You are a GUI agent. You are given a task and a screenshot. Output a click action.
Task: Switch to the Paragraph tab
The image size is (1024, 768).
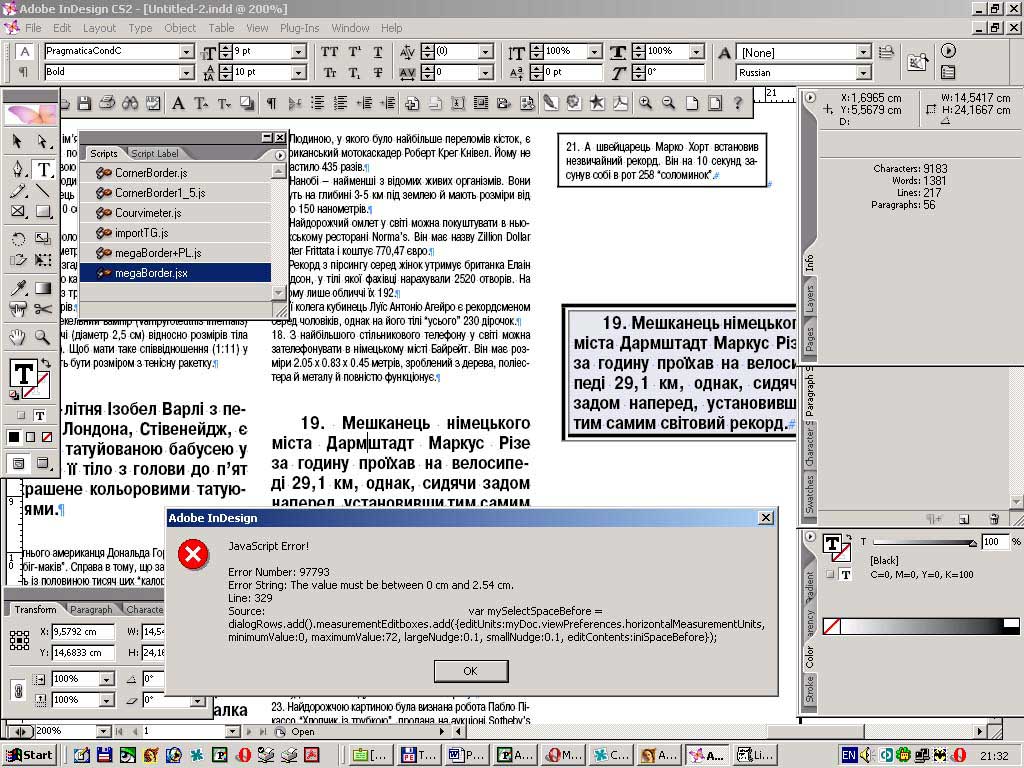[91, 609]
